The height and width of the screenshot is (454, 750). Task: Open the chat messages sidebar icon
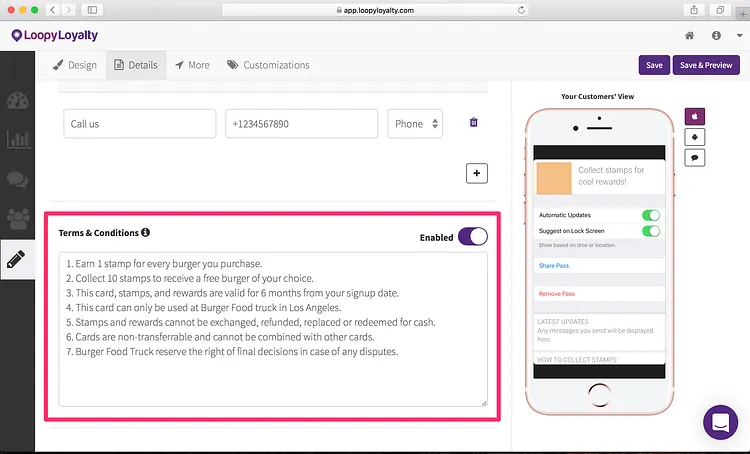(18, 179)
